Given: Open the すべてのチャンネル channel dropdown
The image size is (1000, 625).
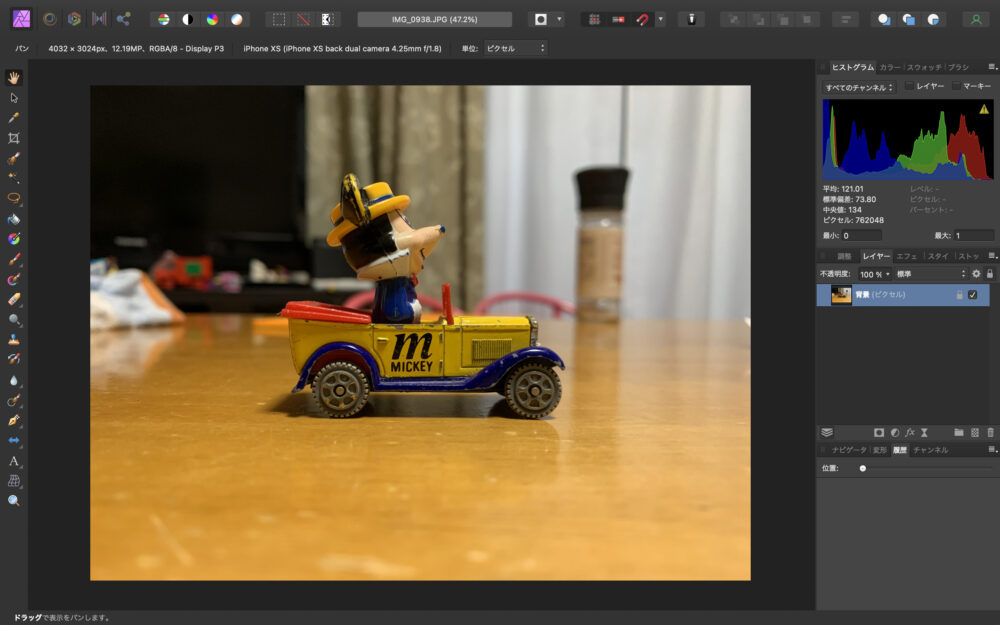Looking at the screenshot, I should 859,87.
